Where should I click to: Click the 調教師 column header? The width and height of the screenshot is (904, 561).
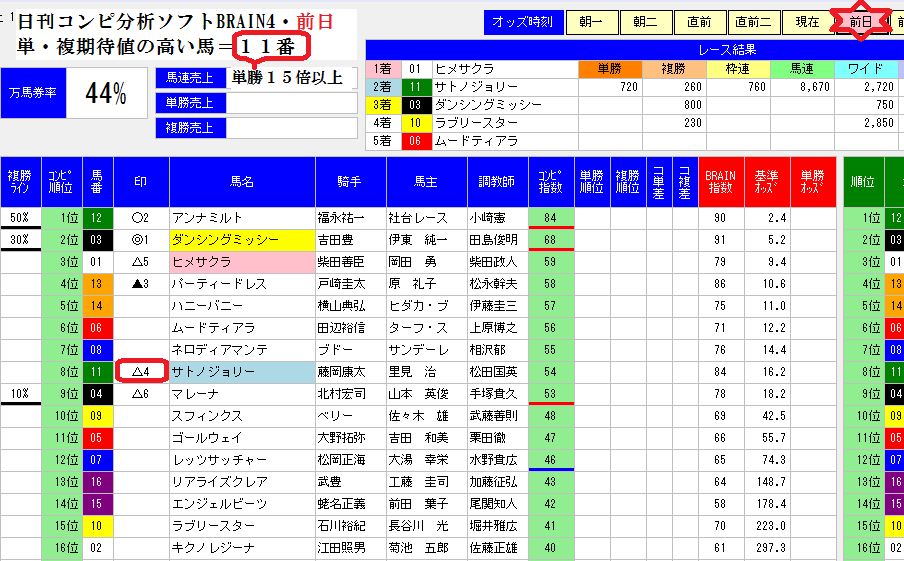498,182
